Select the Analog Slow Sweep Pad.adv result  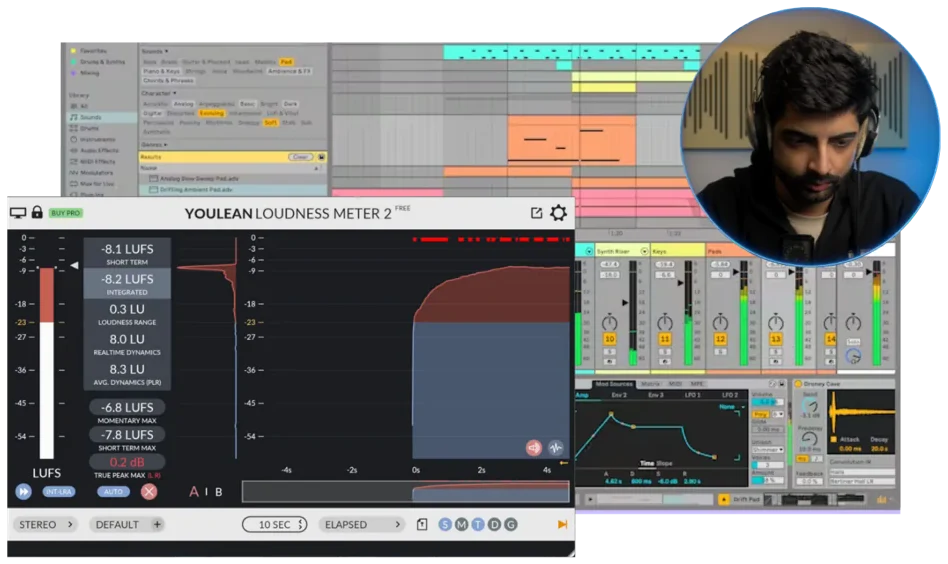pyautogui.click(x=233, y=178)
